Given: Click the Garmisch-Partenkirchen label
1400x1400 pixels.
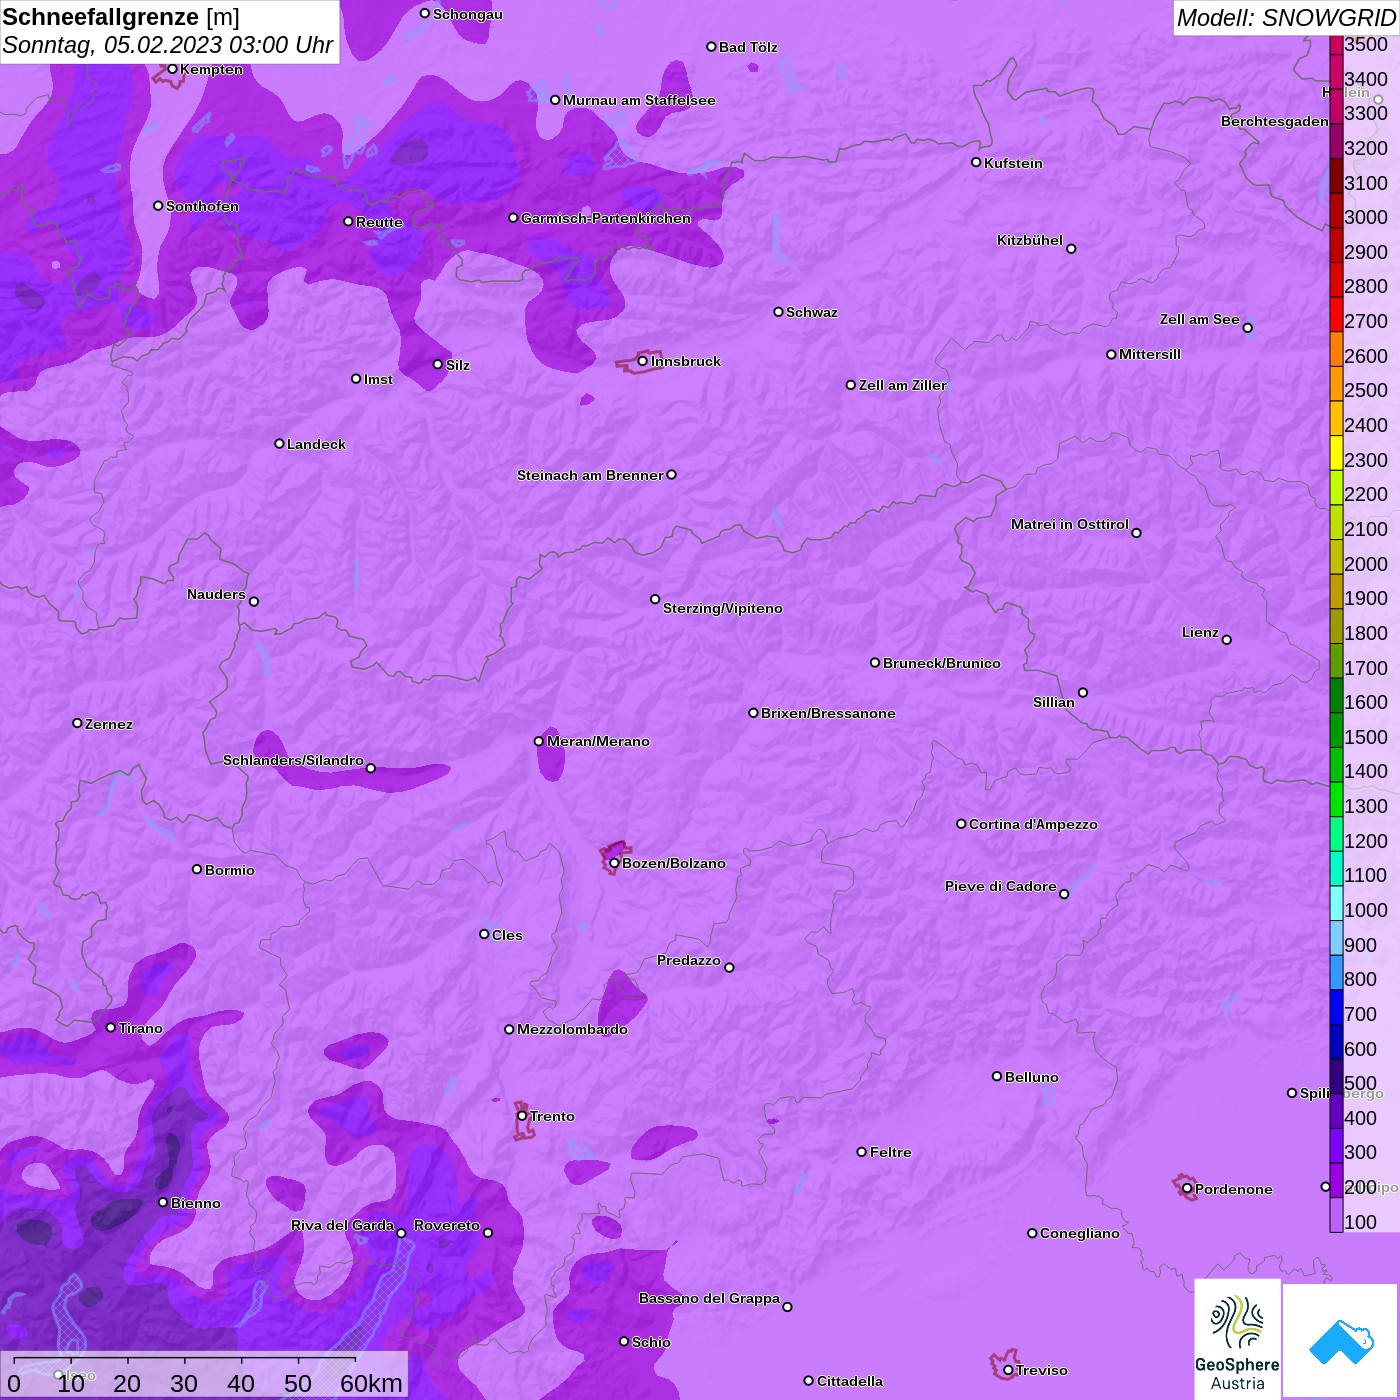Looking at the screenshot, I should pyautogui.click(x=606, y=218).
